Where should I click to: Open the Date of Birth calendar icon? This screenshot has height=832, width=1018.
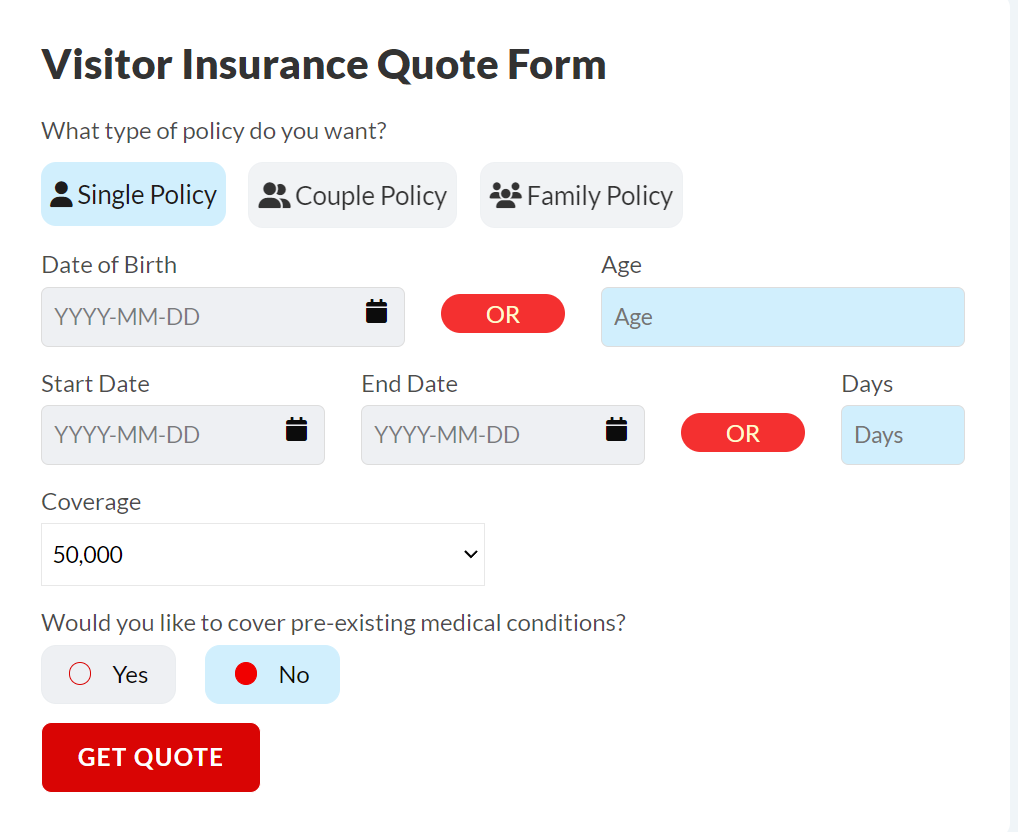(x=376, y=311)
